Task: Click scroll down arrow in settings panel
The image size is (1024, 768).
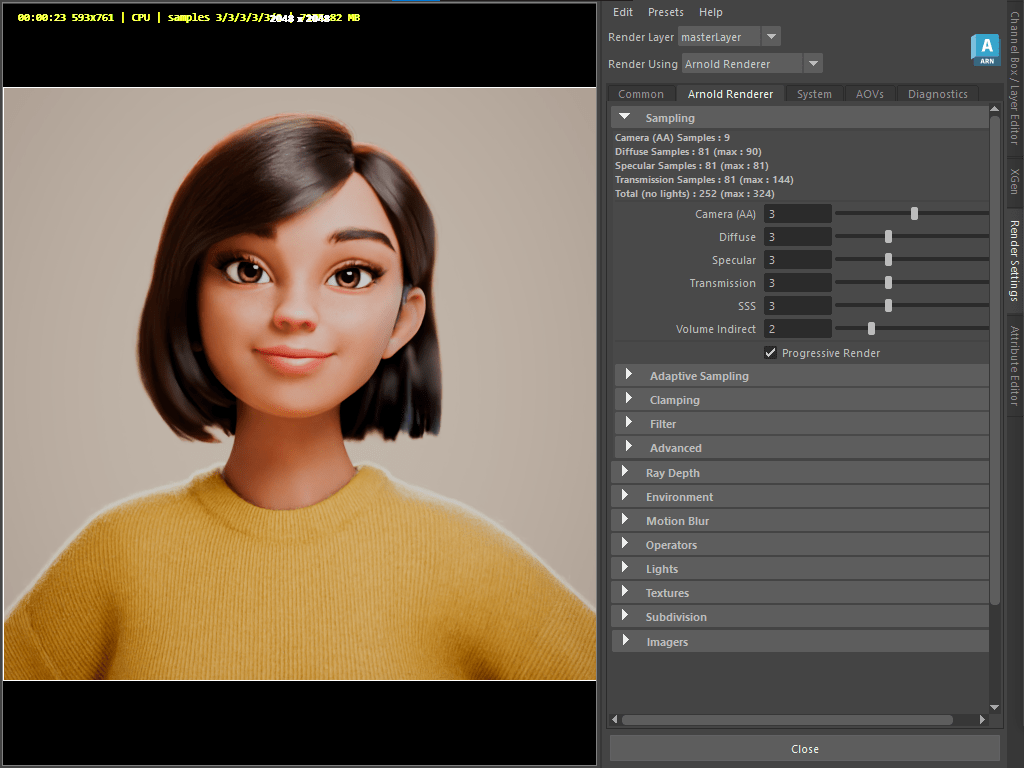Action: 994,706
